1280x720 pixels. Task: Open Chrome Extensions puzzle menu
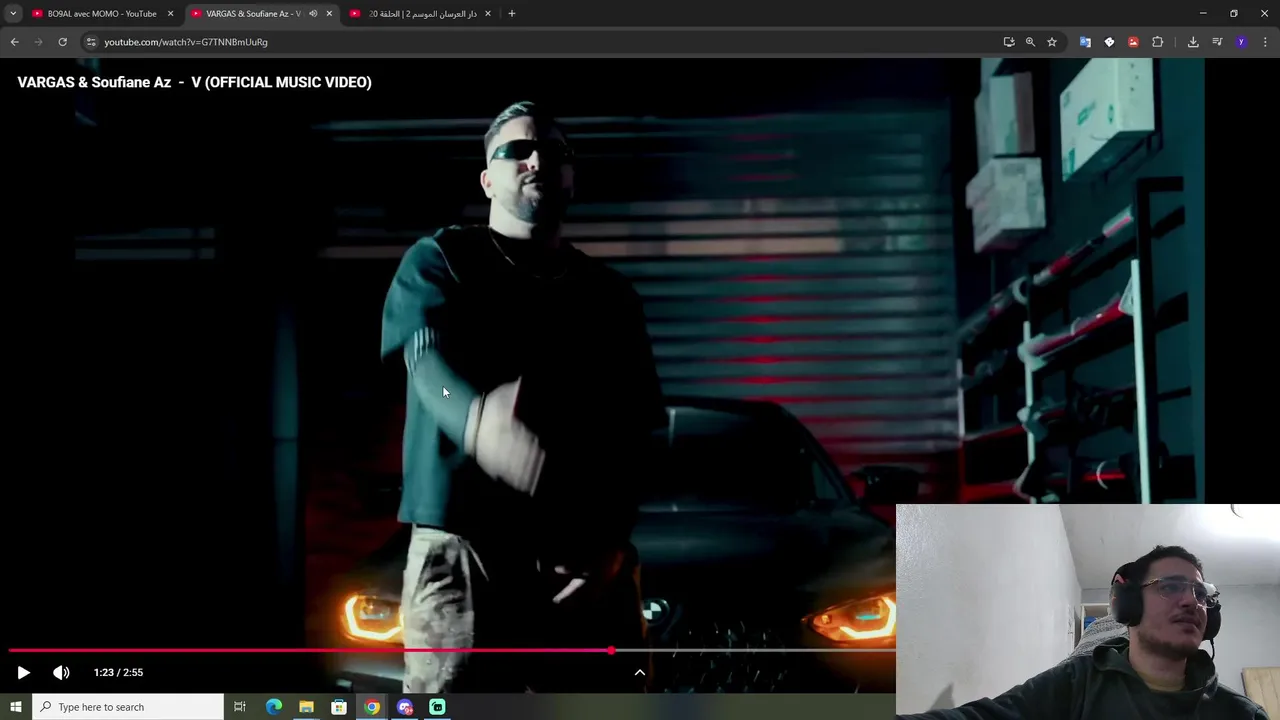(x=1158, y=42)
